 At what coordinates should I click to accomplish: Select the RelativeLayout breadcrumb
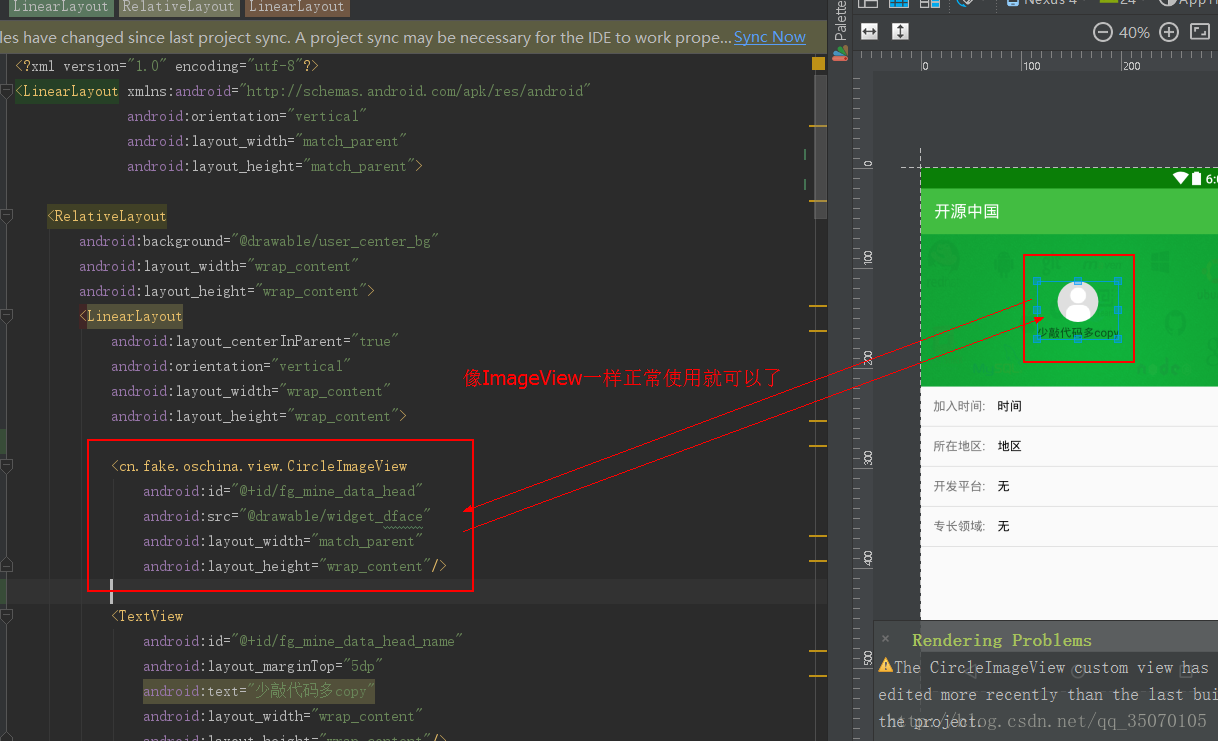[180, 7]
